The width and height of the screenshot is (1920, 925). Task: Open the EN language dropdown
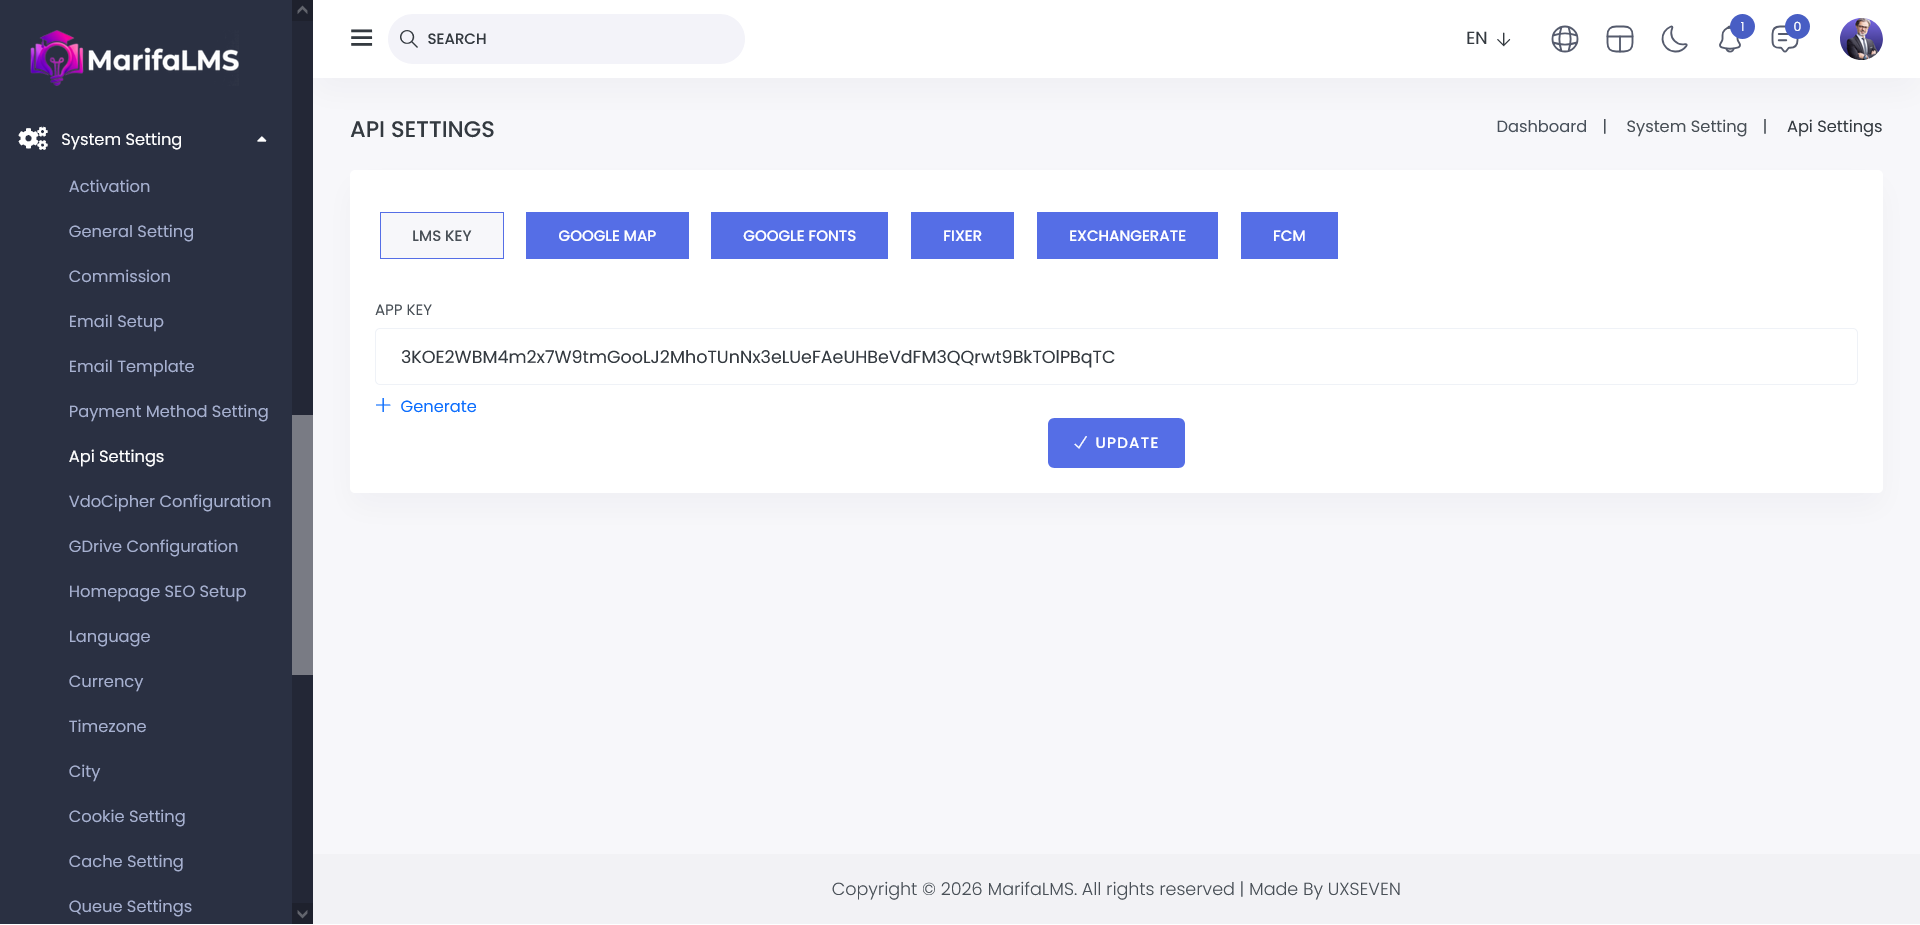pos(1487,39)
